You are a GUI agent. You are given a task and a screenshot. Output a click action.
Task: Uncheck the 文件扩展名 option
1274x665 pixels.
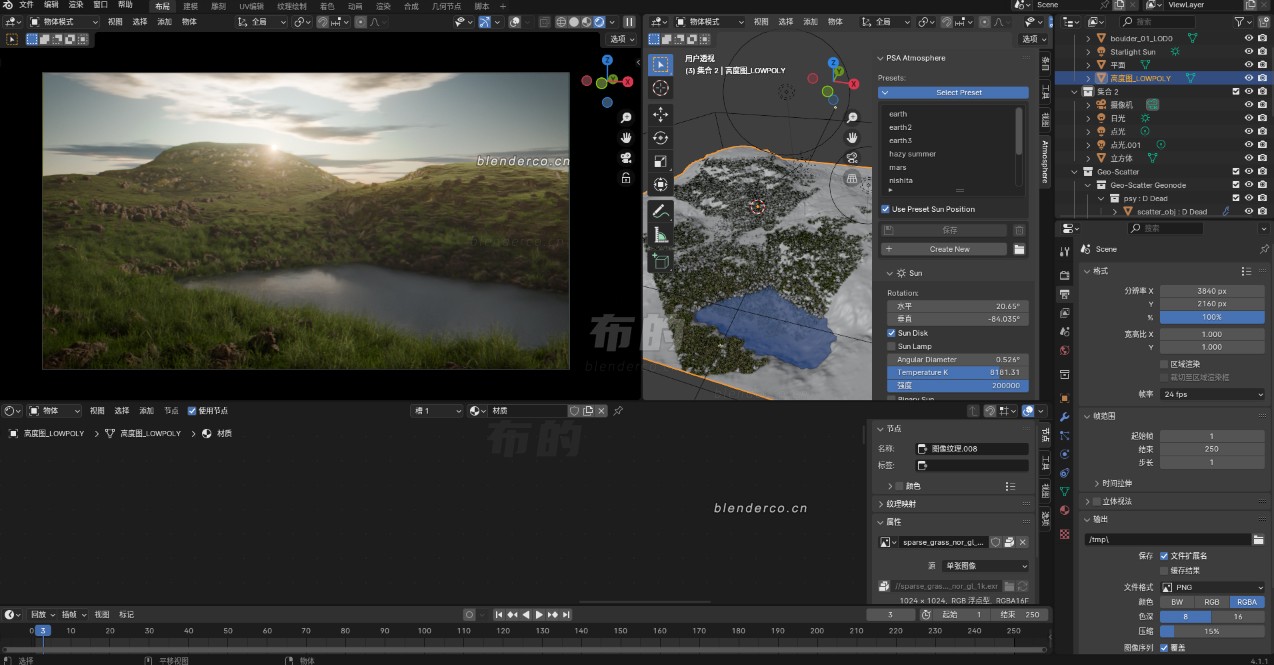coord(1164,556)
